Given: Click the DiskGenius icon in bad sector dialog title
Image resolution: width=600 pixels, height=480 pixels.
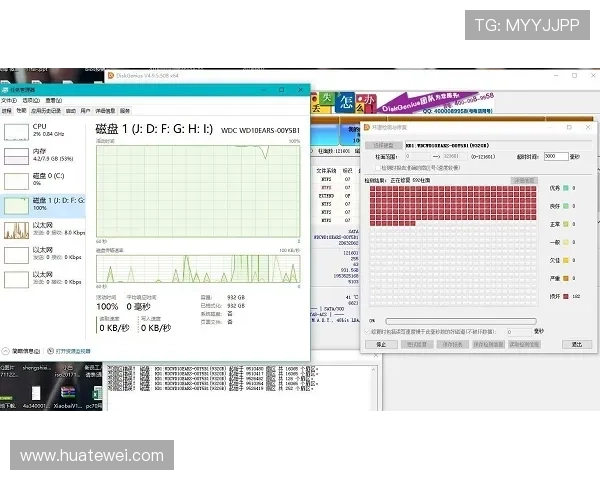Looking at the screenshot, I should point(365,127).
